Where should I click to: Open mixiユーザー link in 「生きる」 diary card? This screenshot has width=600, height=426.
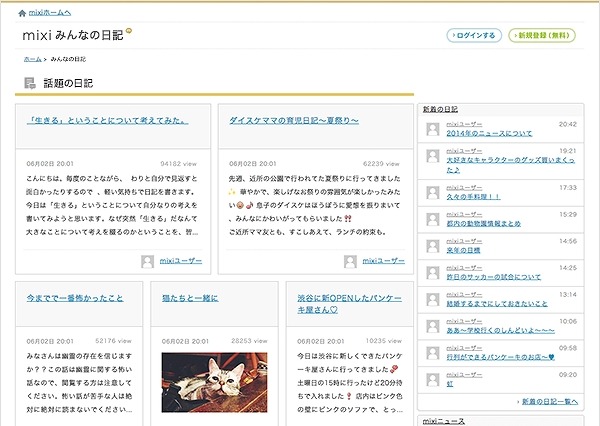pos(181,261)
